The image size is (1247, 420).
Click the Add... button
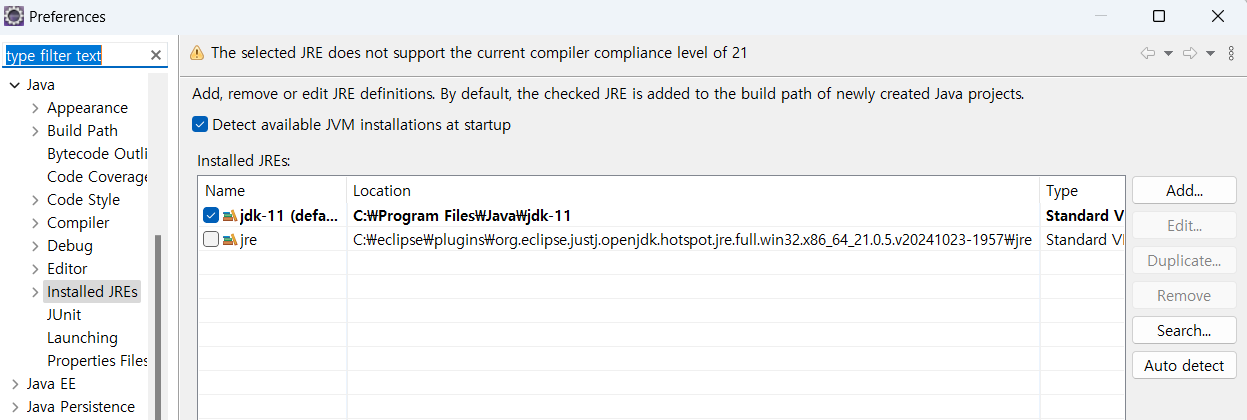click(1184, 191)
